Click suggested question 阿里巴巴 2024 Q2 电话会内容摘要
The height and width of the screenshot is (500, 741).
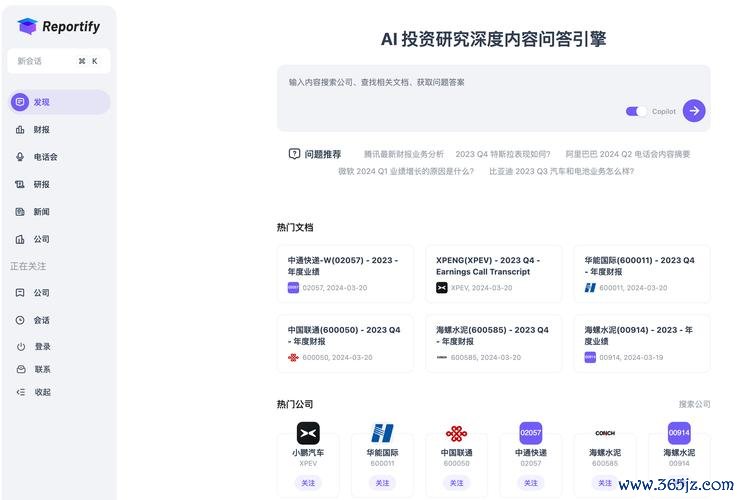[628, 154]
